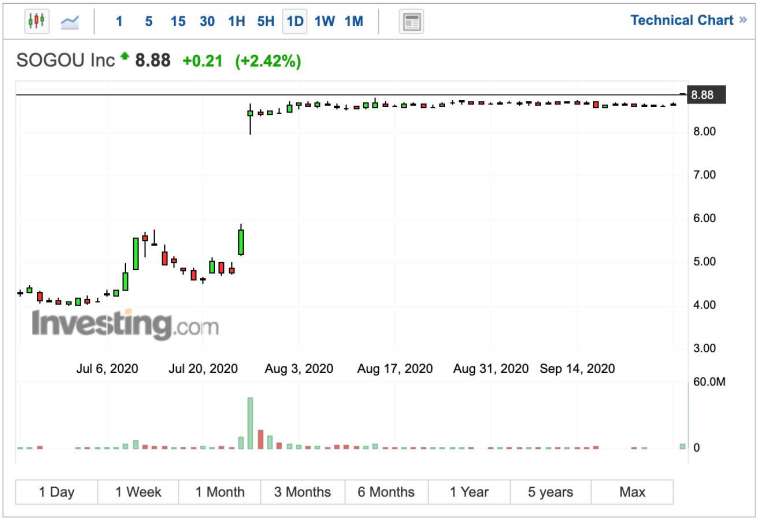
Task: Click the 8.88 price label on axis
Action: [706, 95]
